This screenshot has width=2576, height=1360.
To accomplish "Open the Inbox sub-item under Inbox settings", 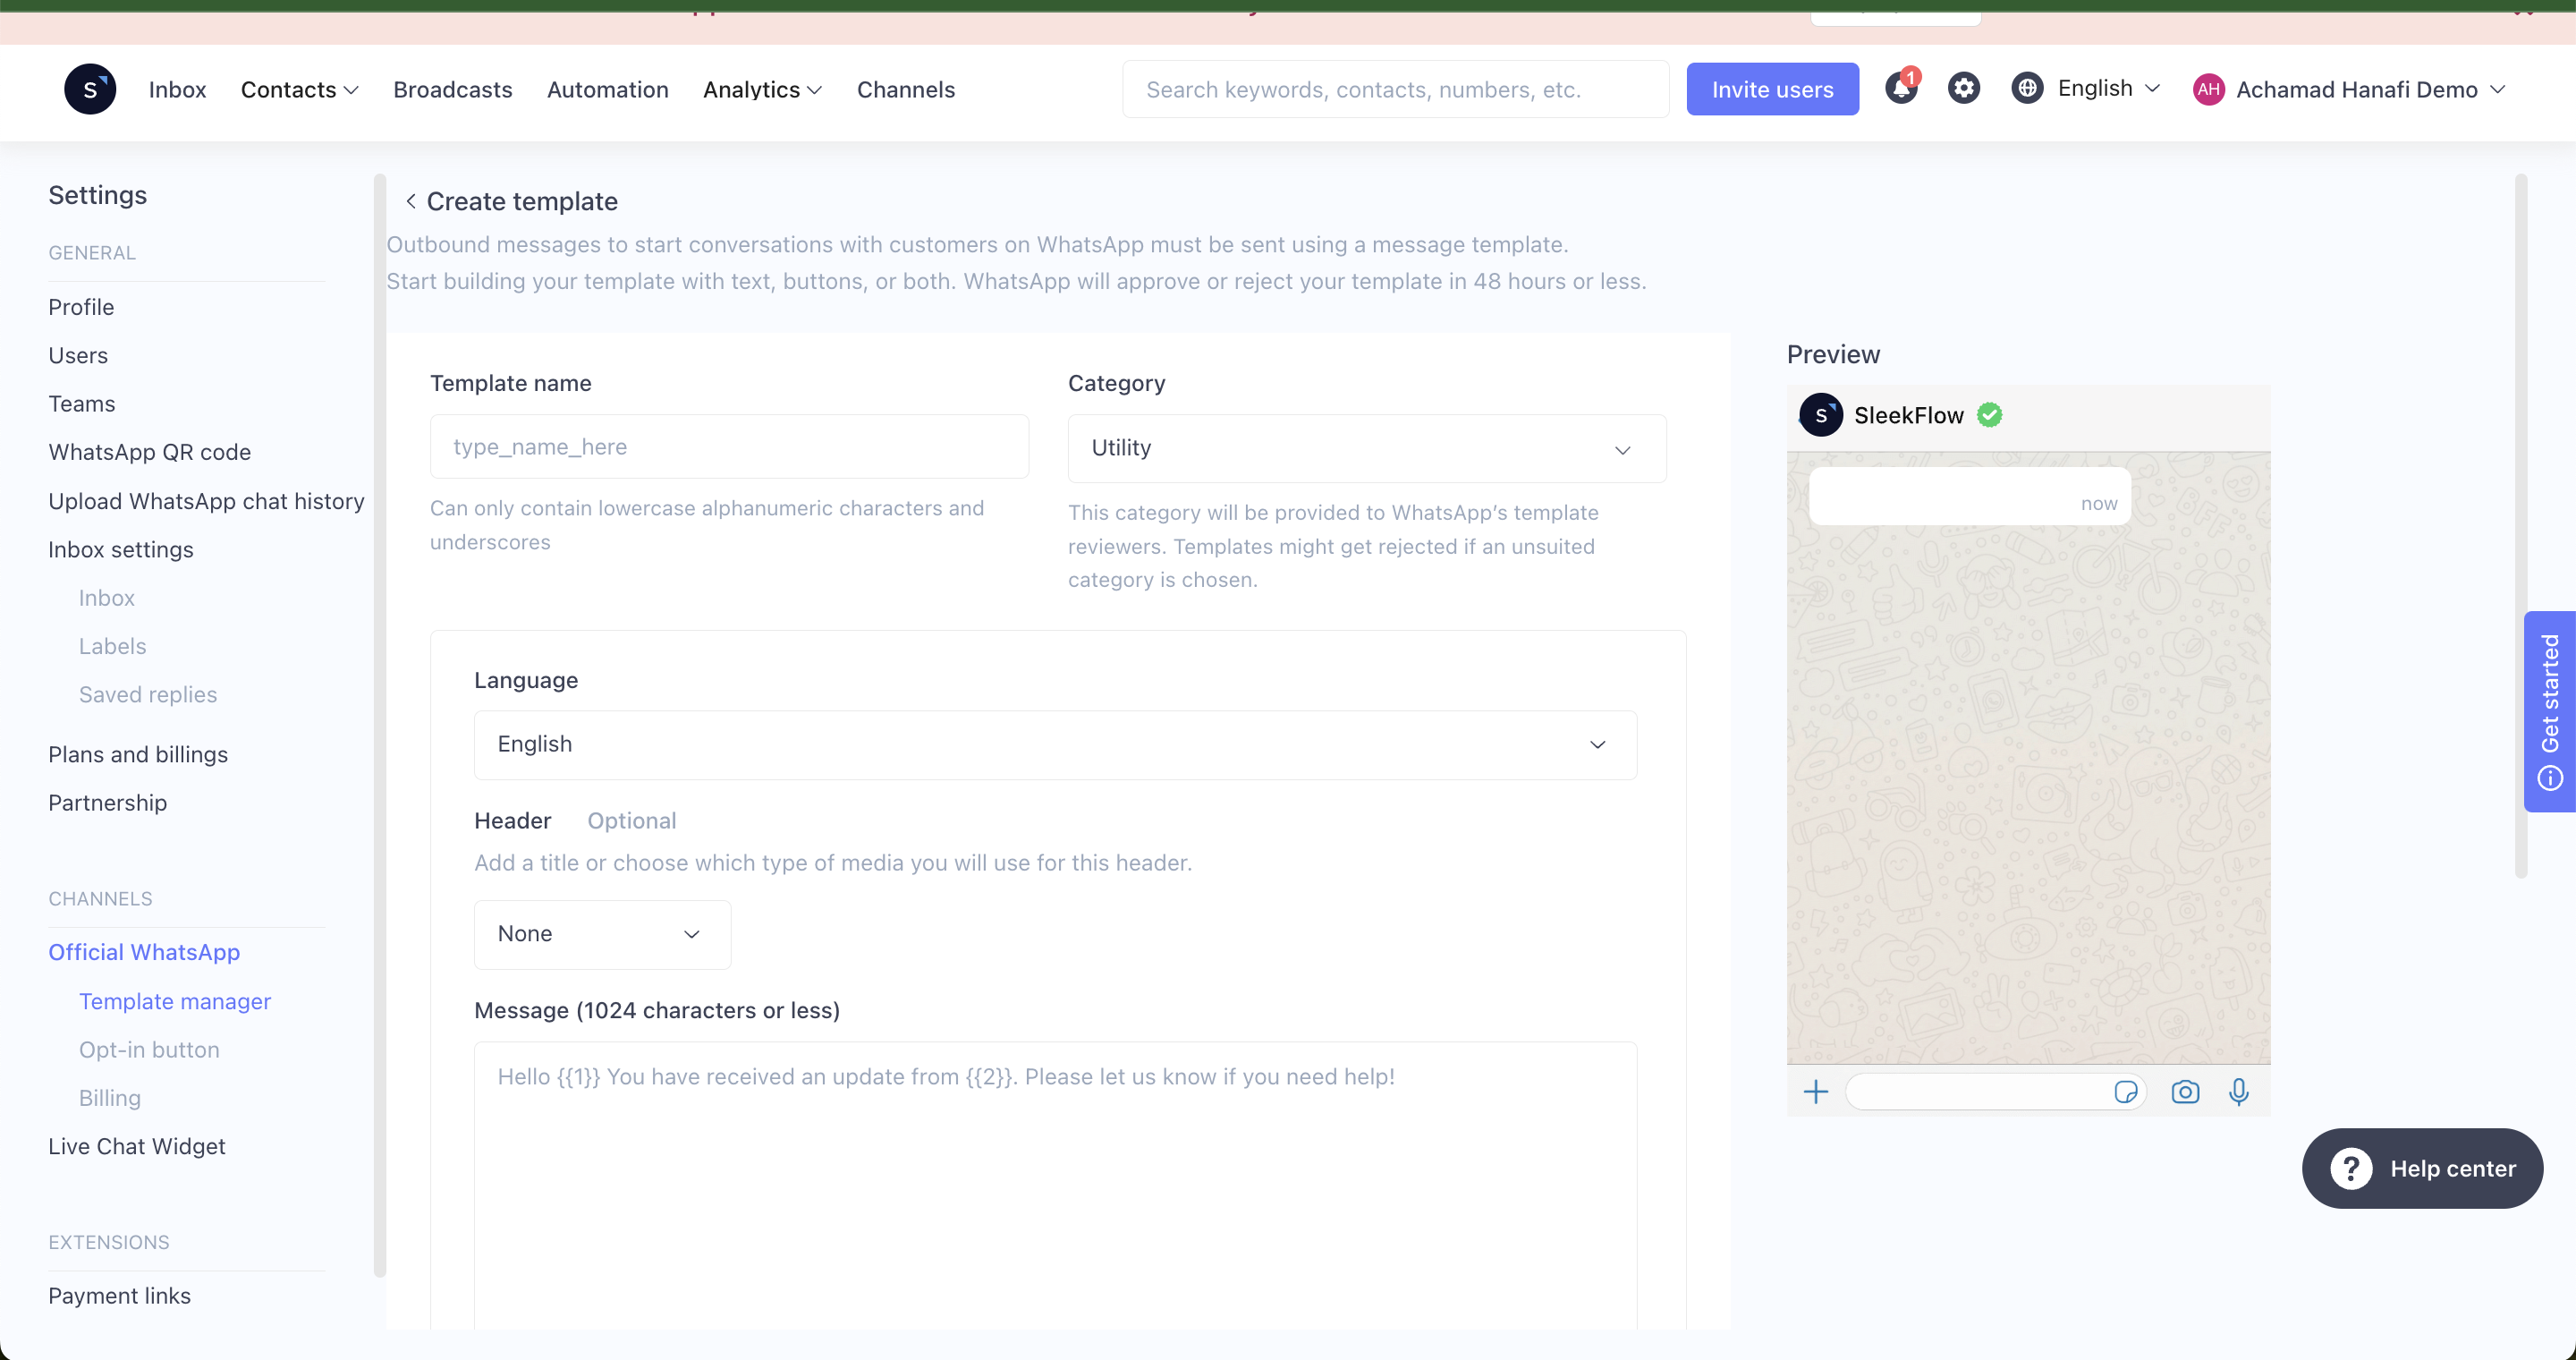I will 106,597.
